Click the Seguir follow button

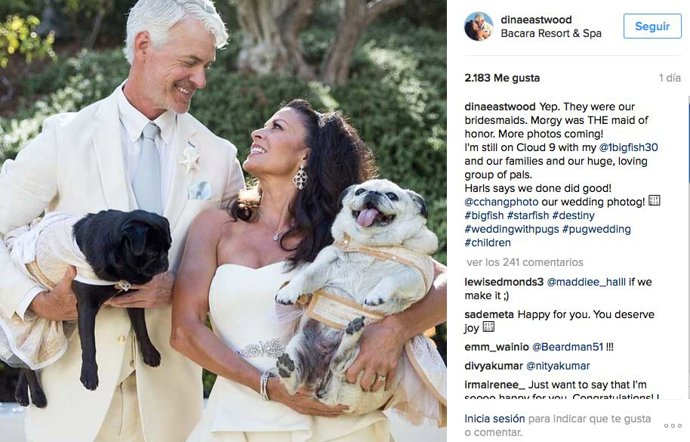point(652,26)
